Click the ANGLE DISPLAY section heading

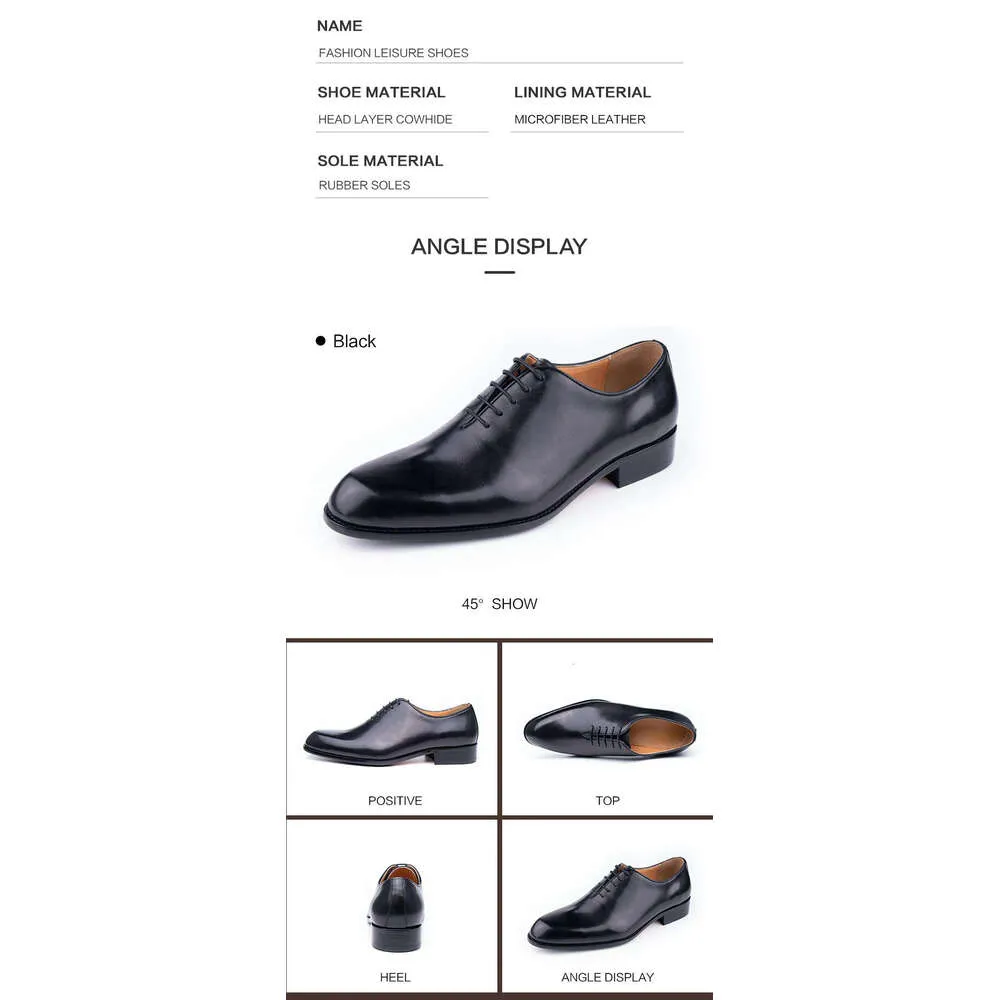tap(499, 246)
